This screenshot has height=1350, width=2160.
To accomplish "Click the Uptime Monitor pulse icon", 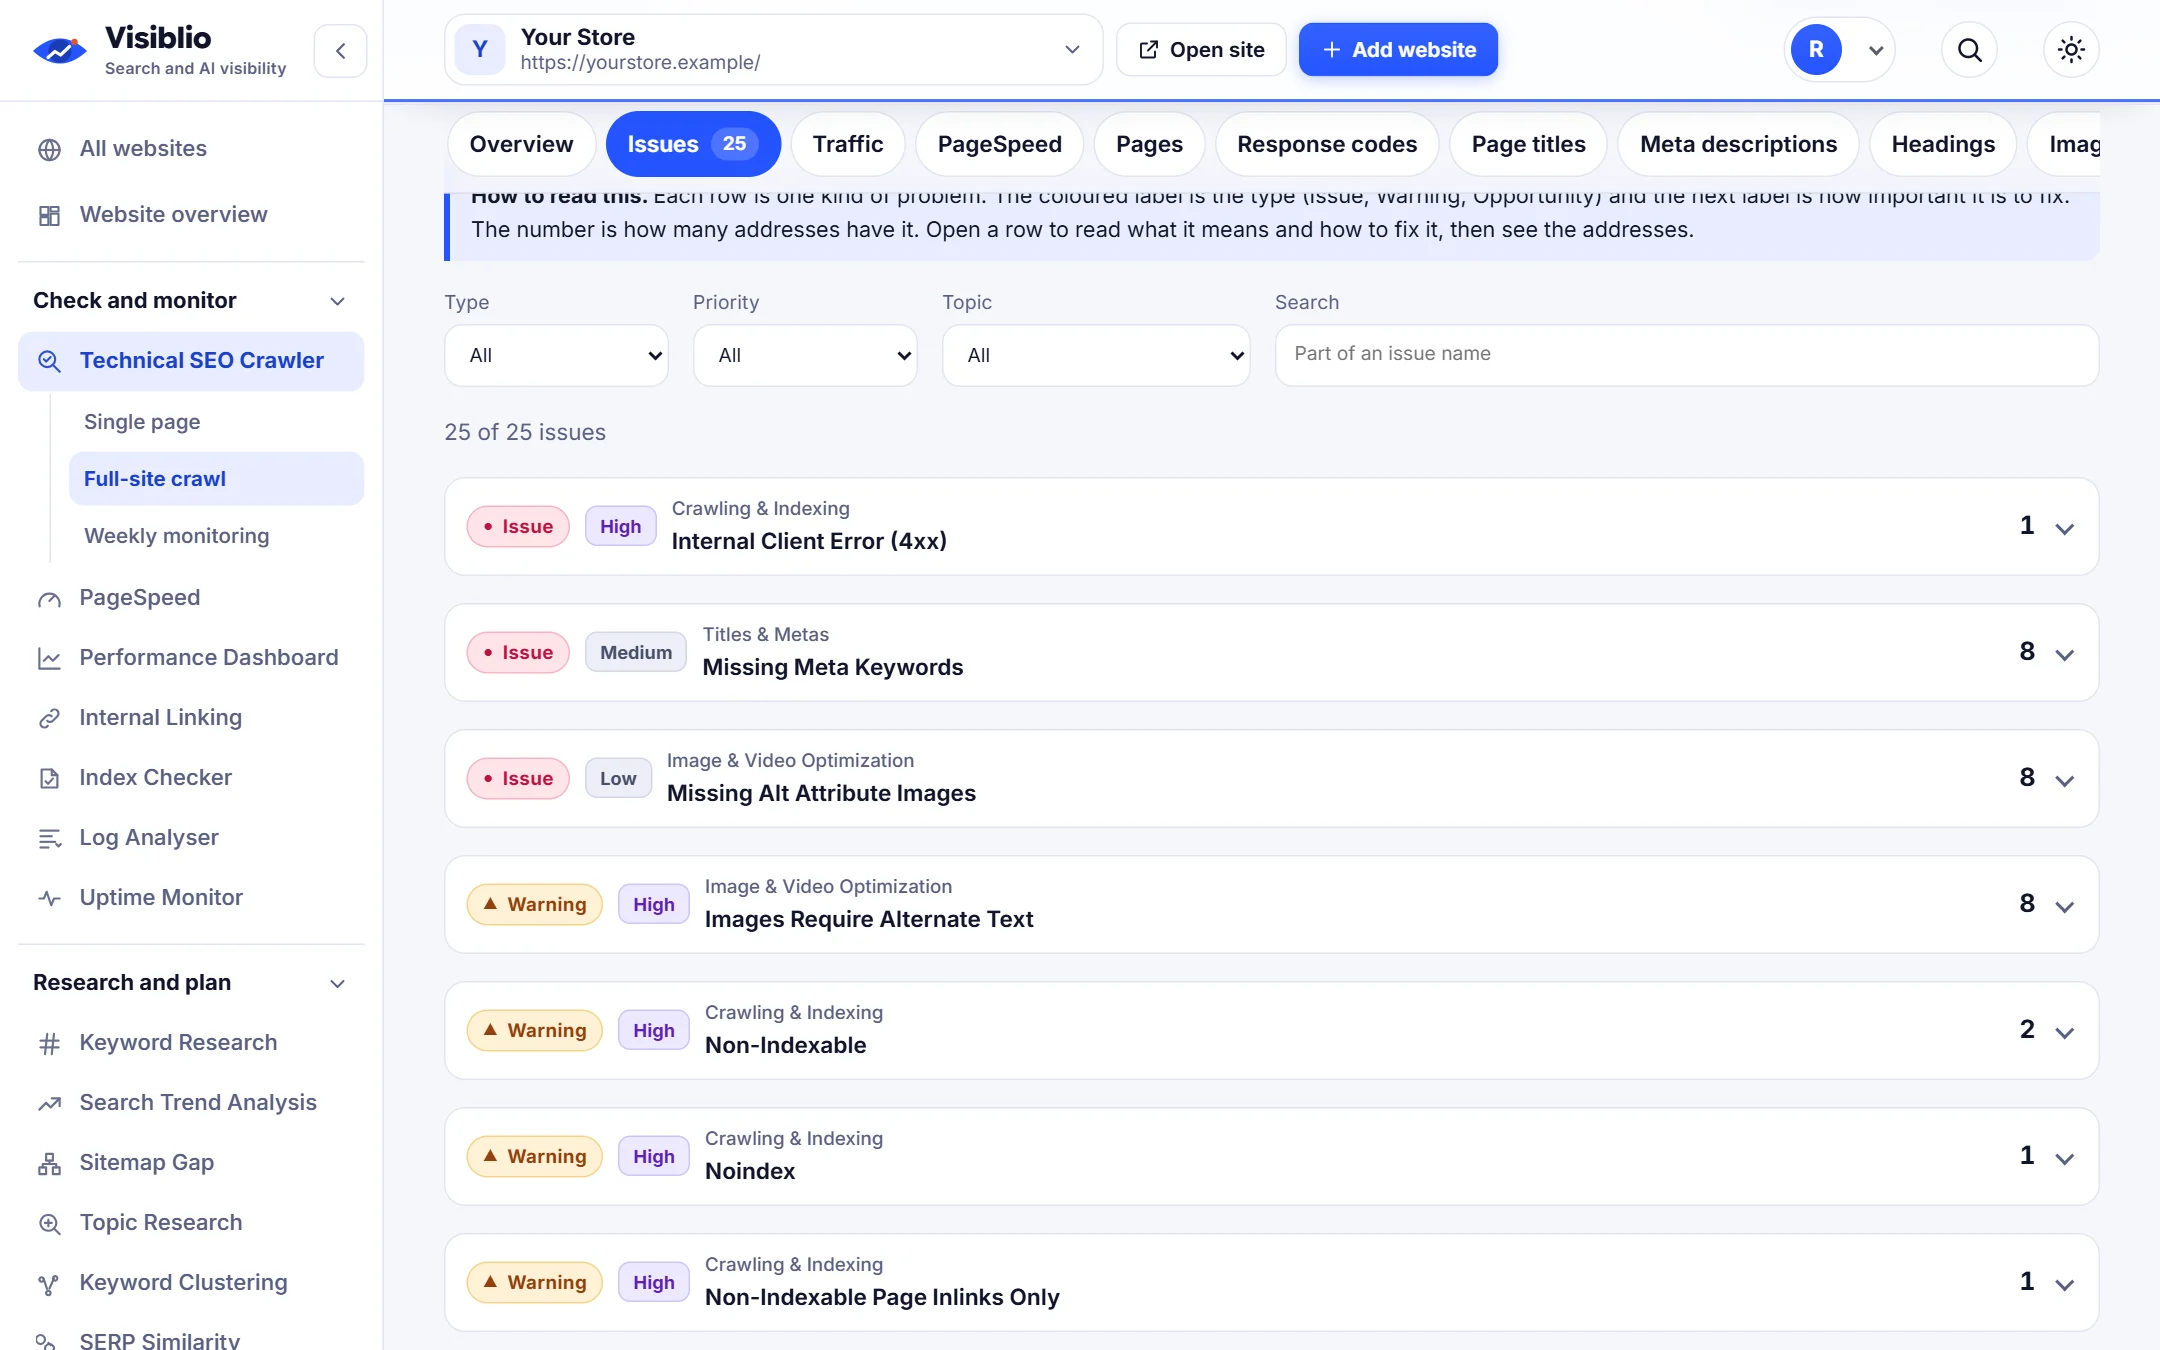I will [49, 898].
